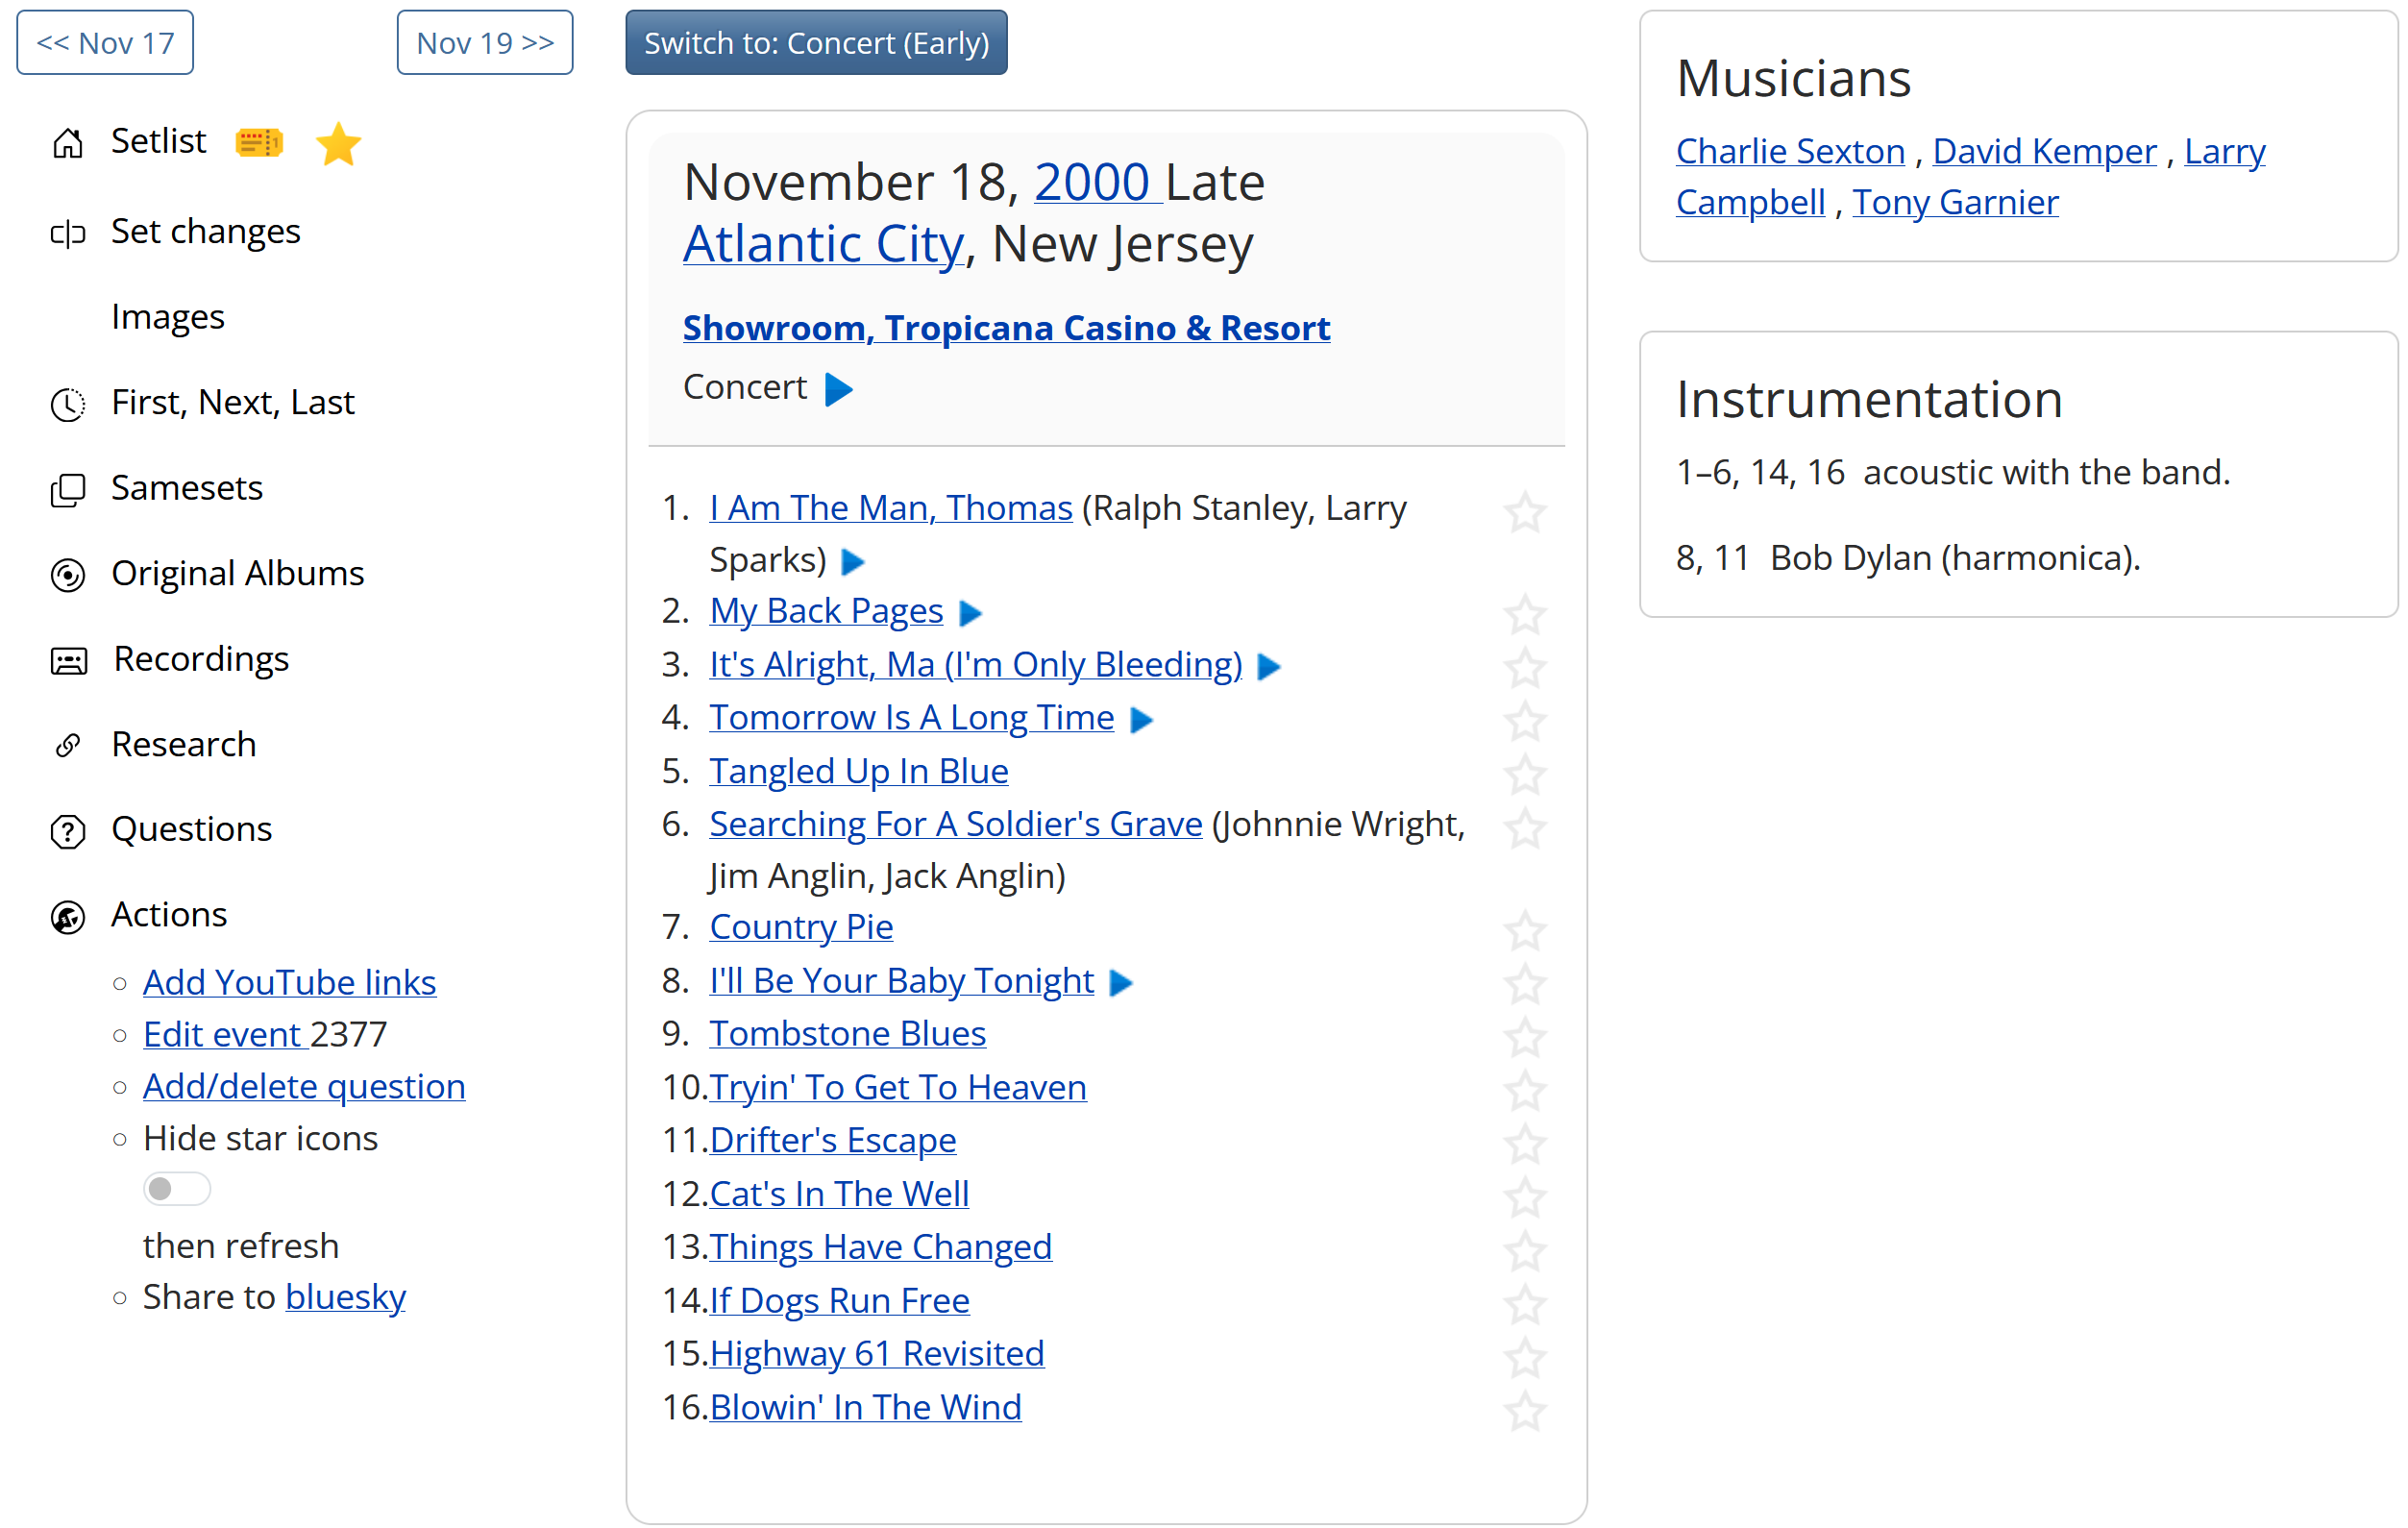Play I'll Be Your Baby Tonight clip
2408x1528 pixels.
coord(1121,983)
